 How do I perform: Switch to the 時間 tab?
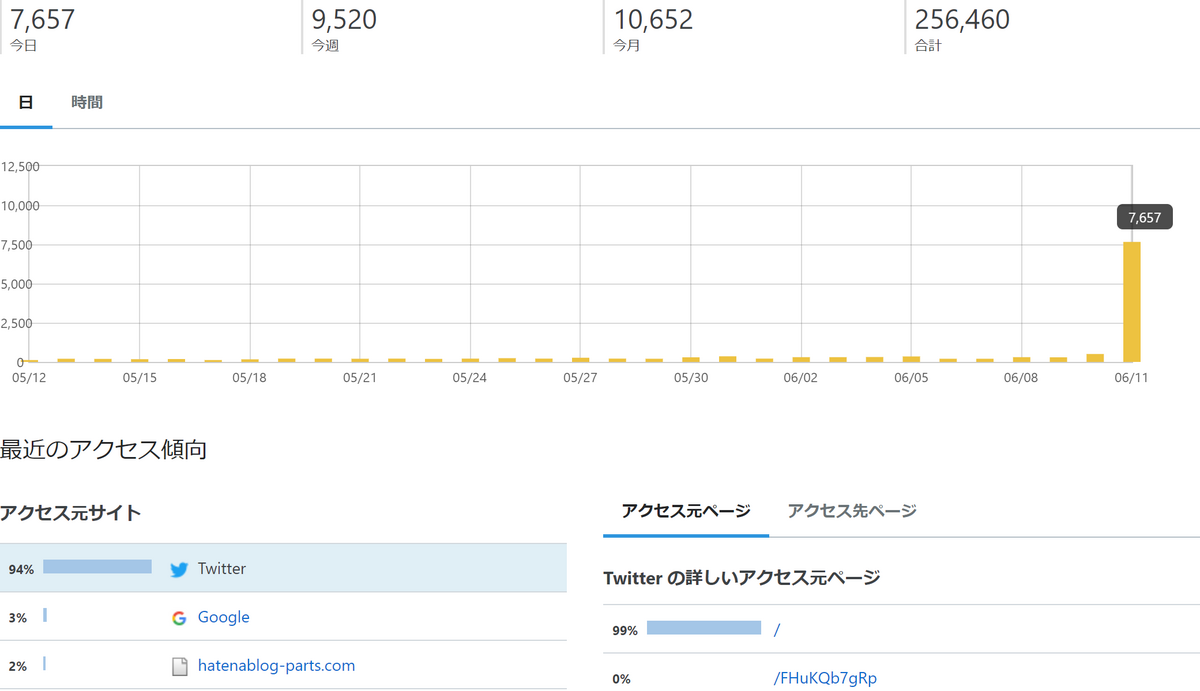point(87,102)
